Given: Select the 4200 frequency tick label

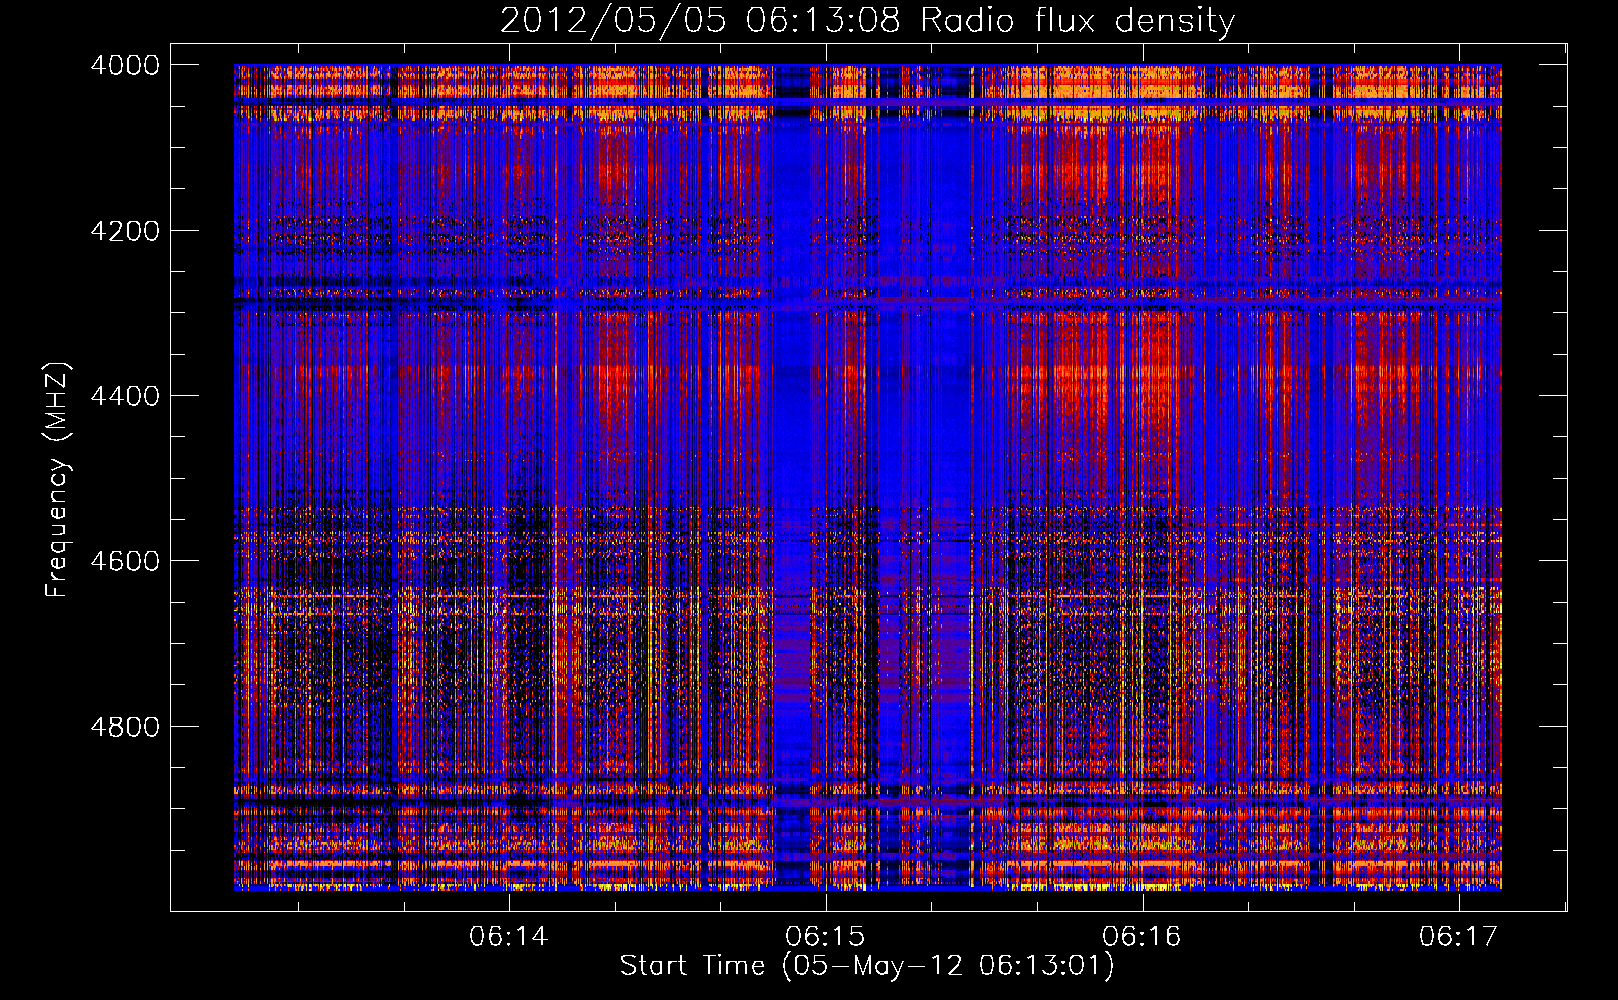Looking at the screenshot, I should coord(125,231).
